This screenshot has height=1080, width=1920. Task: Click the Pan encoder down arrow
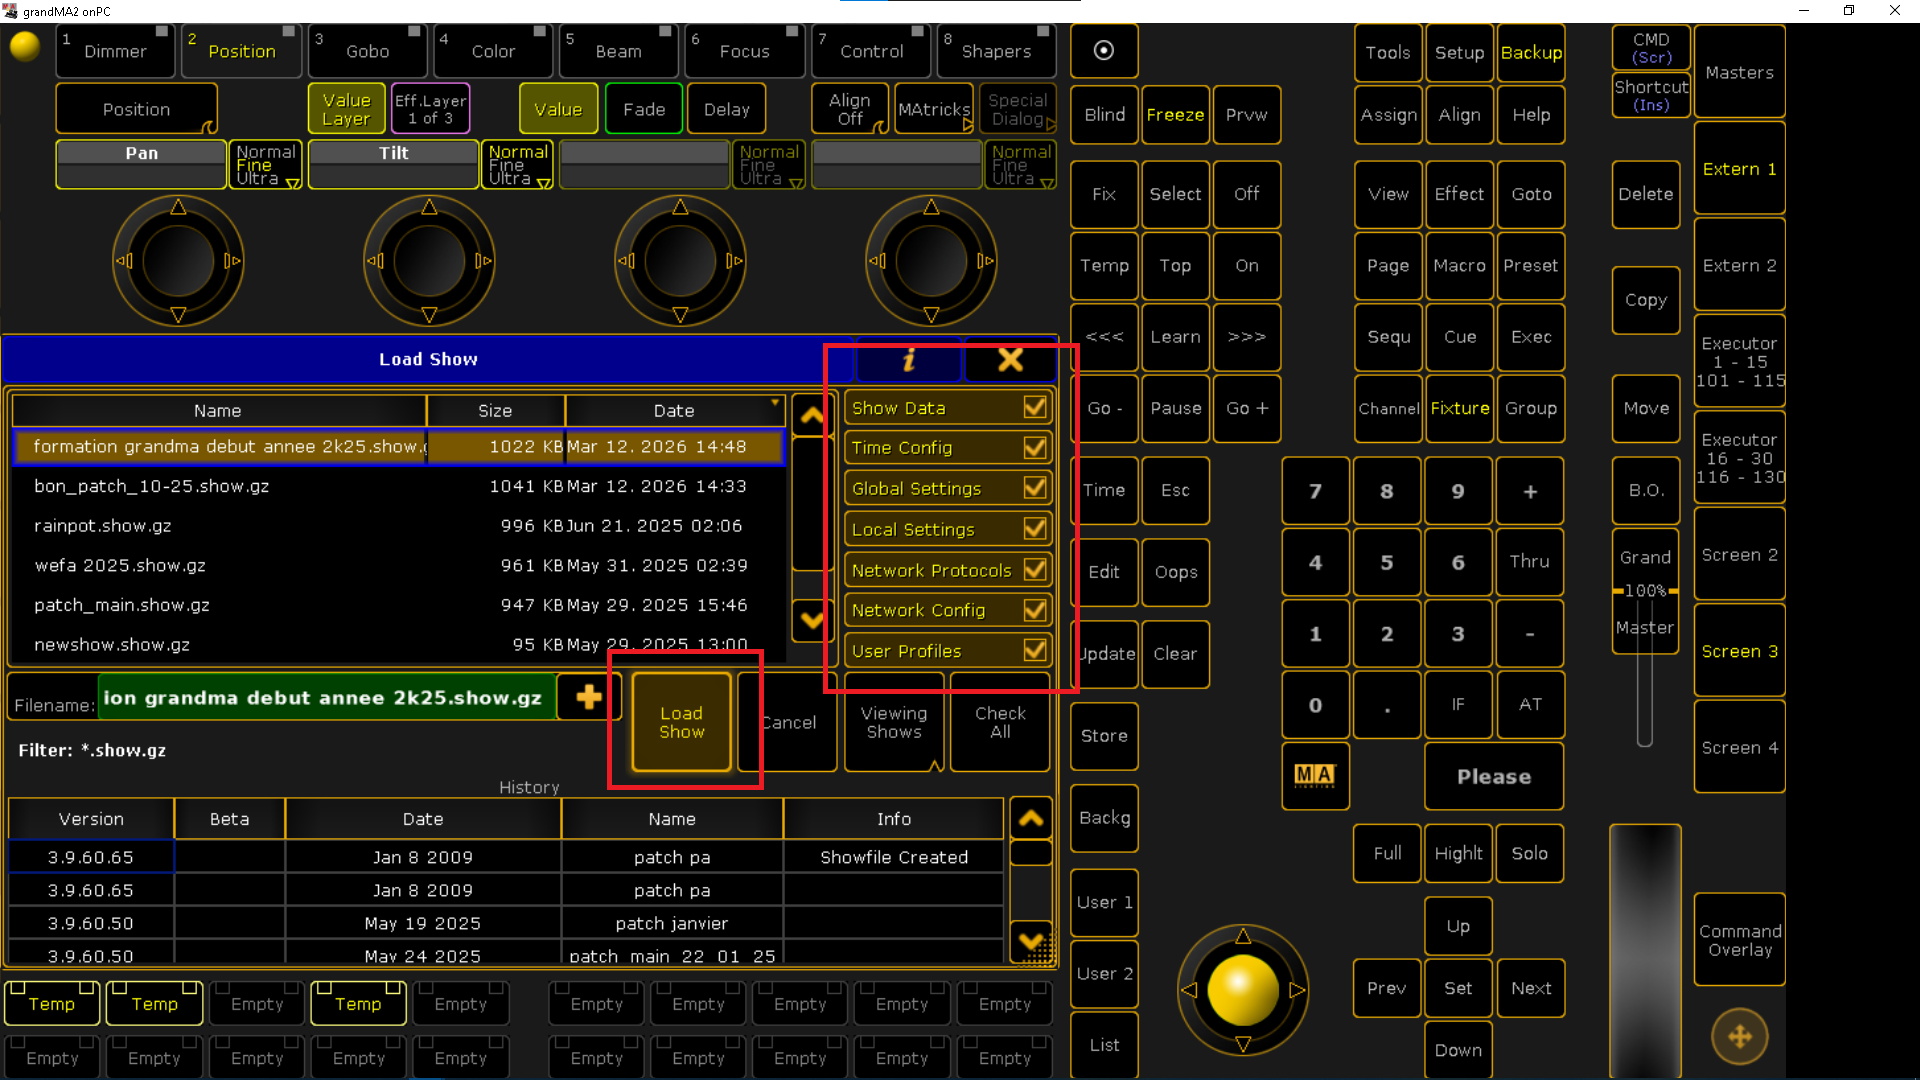[178, 315]
